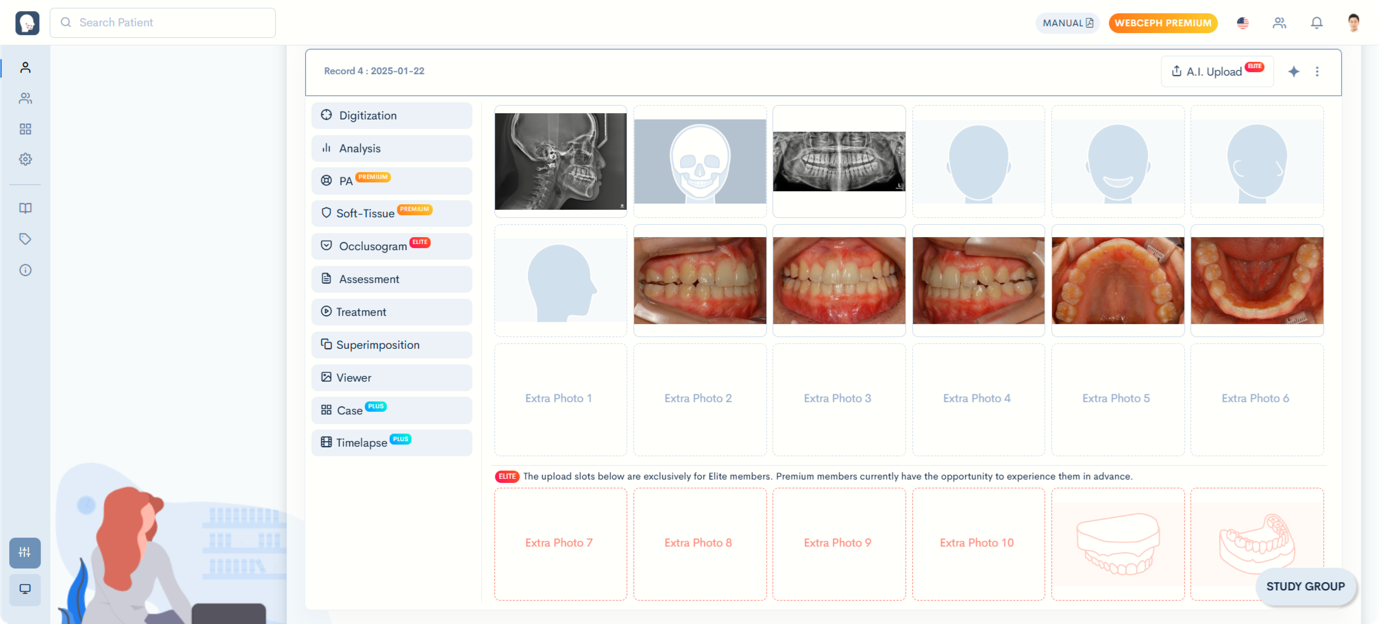
Task: Toggle the sliders control panel button
Action: (25, 553)
